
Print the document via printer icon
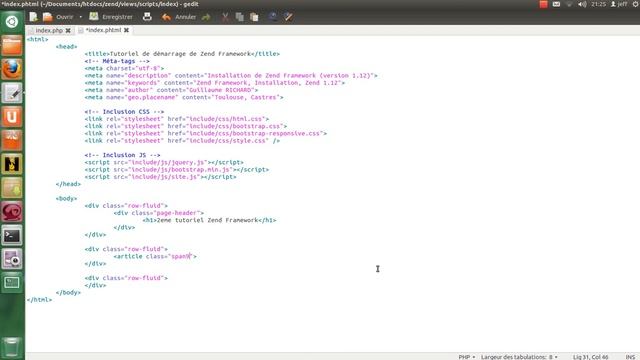pos(147,17)
